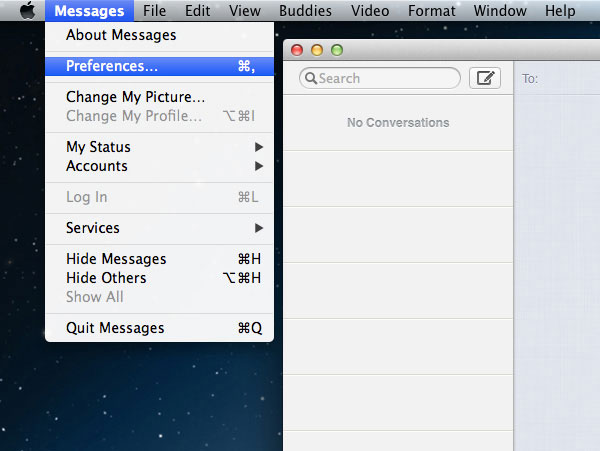This screenshot has width=600, height=451.
Task: Open the File menu
Action: (x=155, y=11)
